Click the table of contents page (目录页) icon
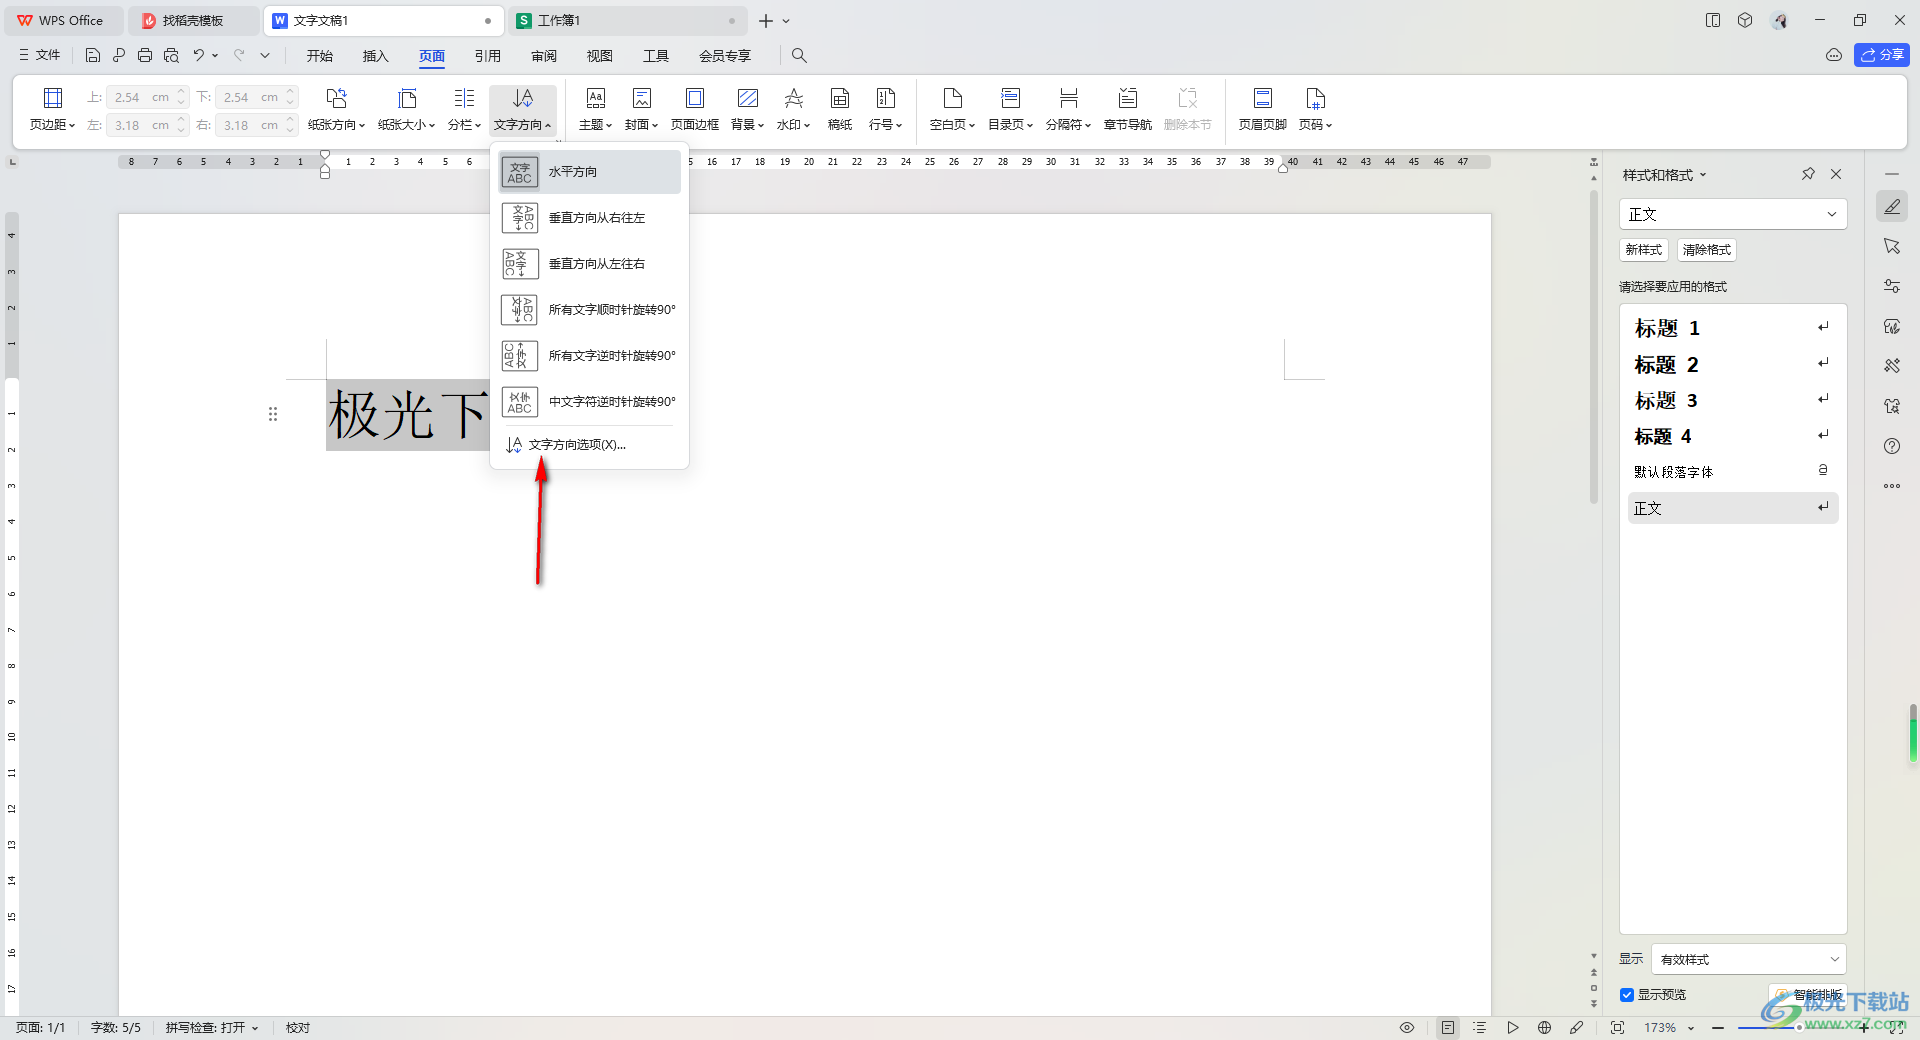 click(1010, 98)
